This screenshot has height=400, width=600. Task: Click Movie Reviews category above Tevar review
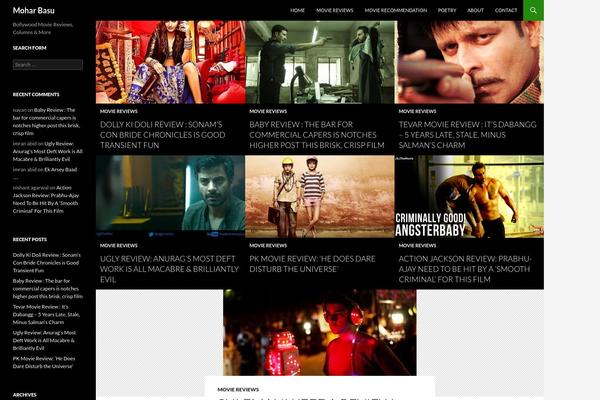417,111
